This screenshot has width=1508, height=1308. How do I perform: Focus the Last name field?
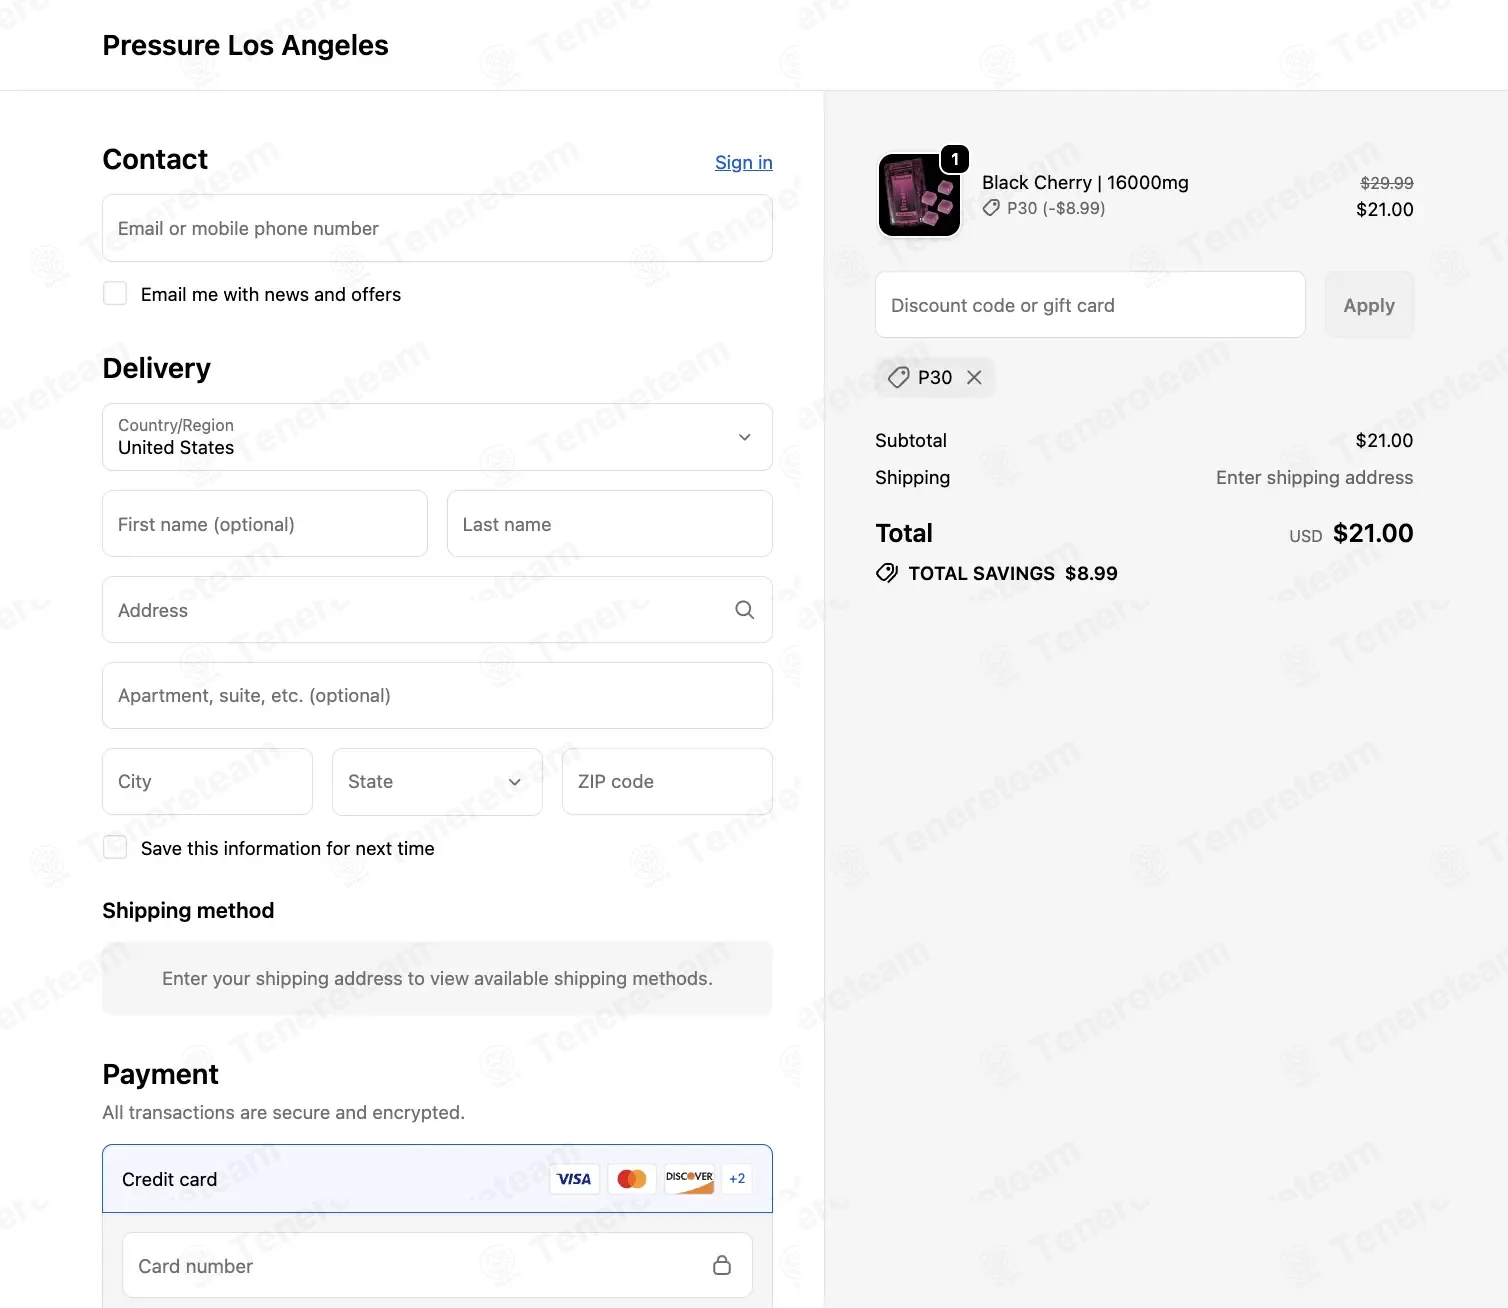click(x=610, y=524)
